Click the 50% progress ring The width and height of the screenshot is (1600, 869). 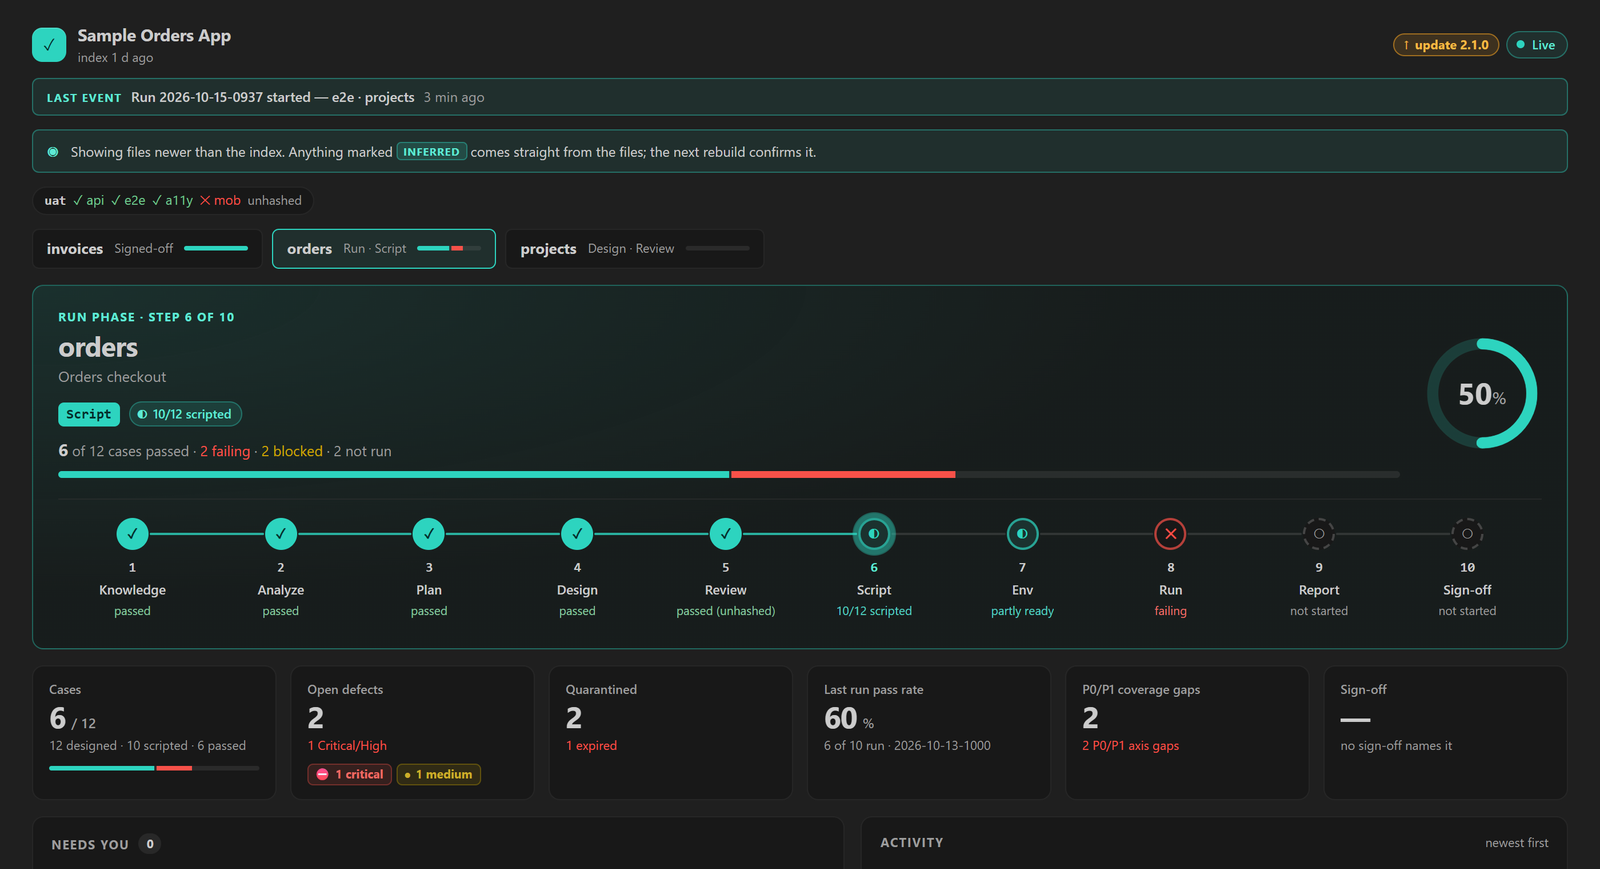click(1482, 393)
